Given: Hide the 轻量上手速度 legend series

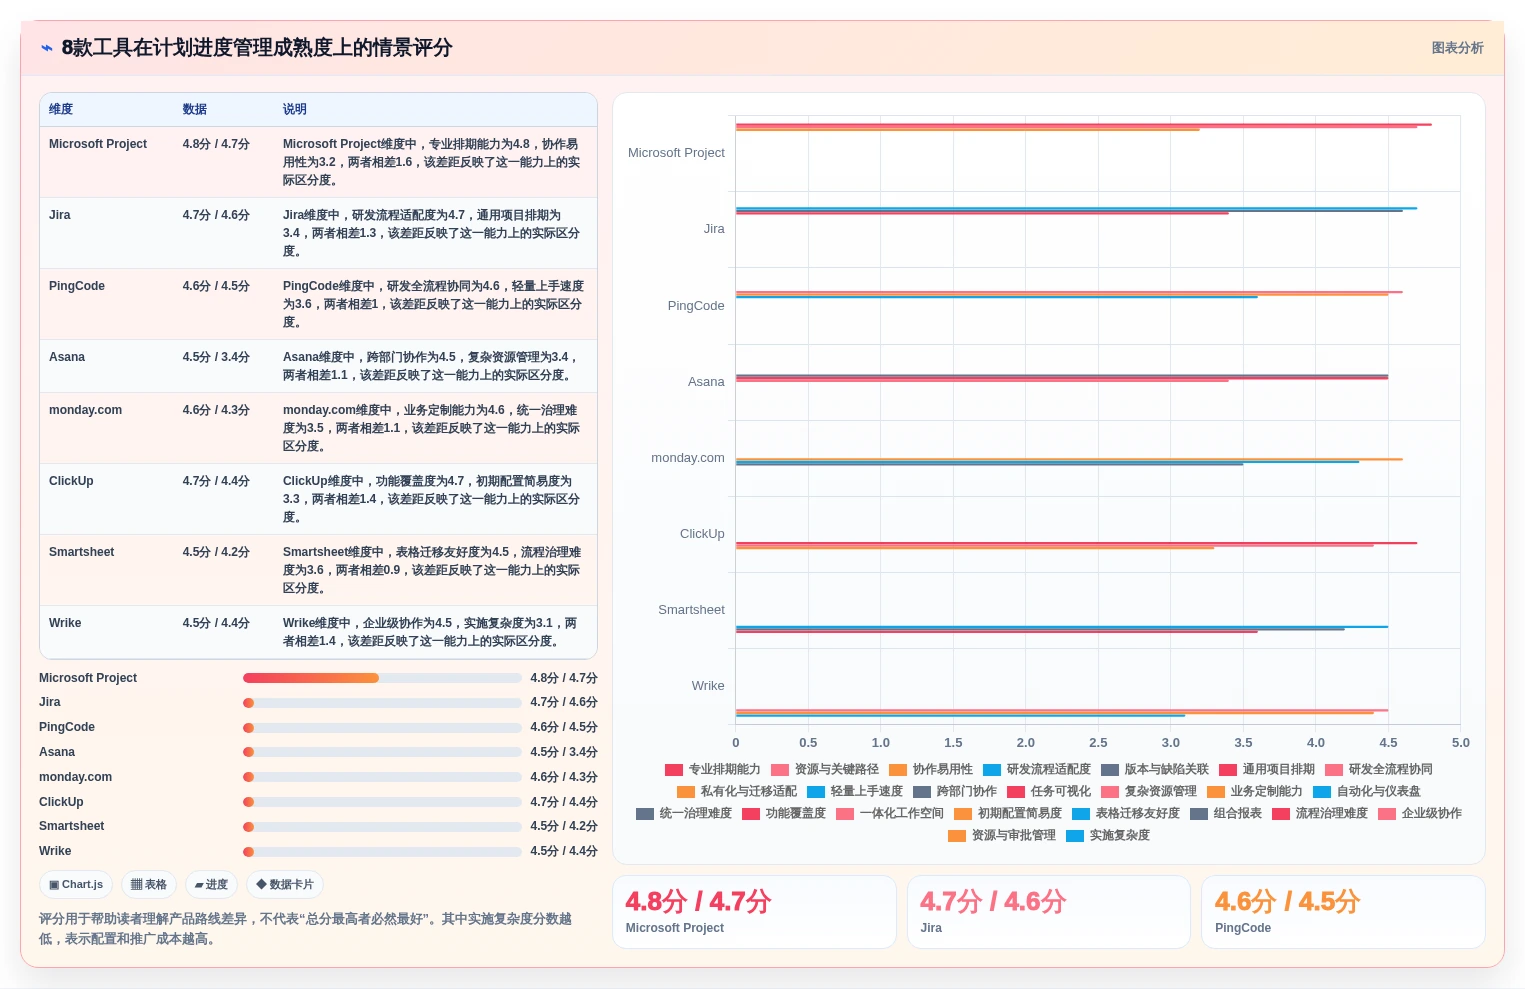Looking at the screenshot, I should click(x=854, y=792).
